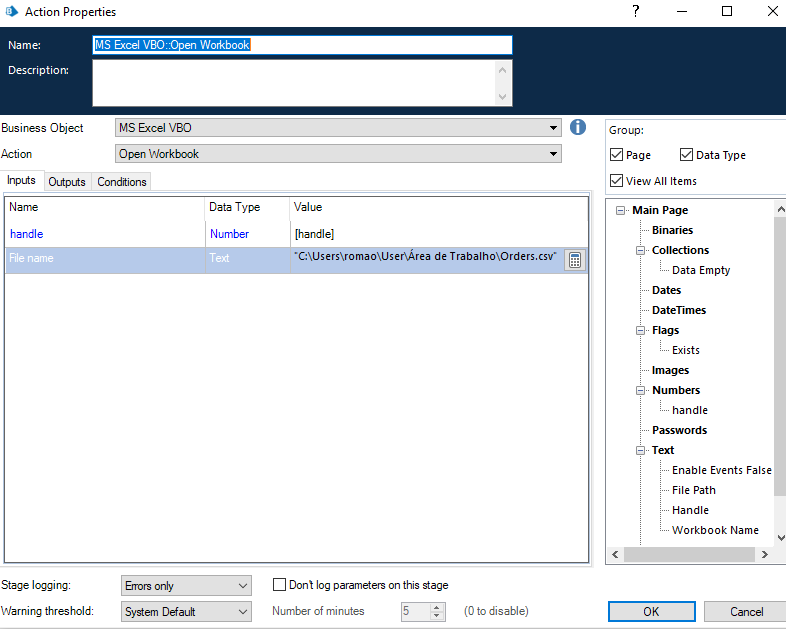Open the Stage logging dropdown
Screen dimensions: 786x629
click(x=244, y=586)
